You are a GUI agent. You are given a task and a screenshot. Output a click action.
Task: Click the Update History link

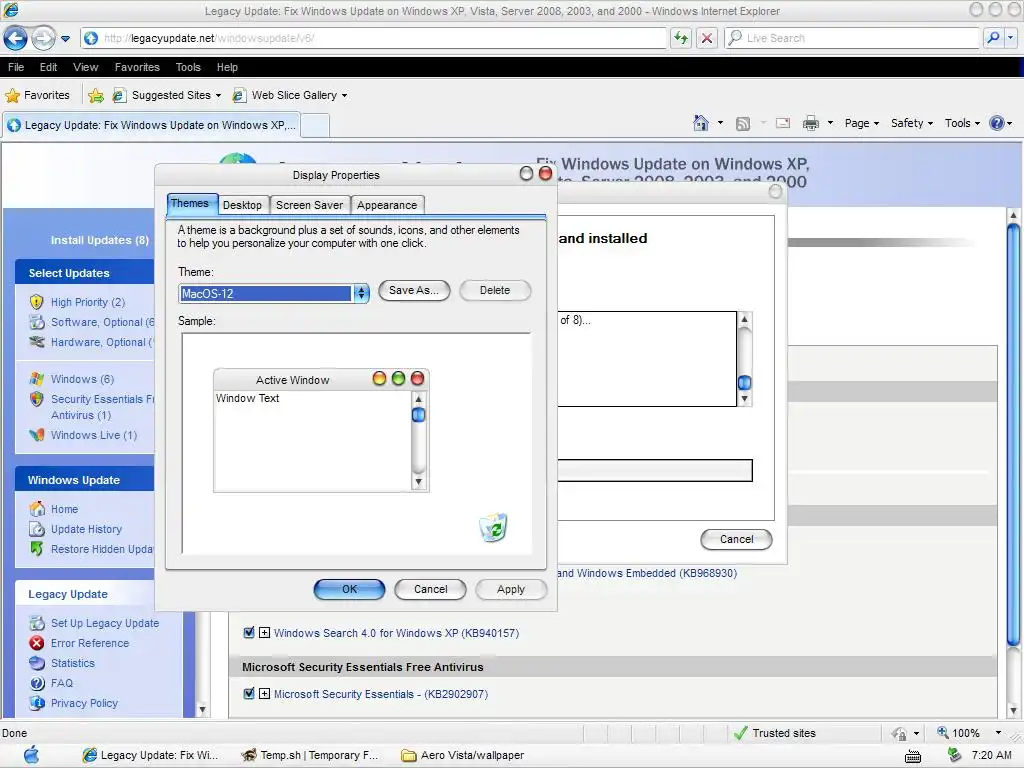(86, 529)
